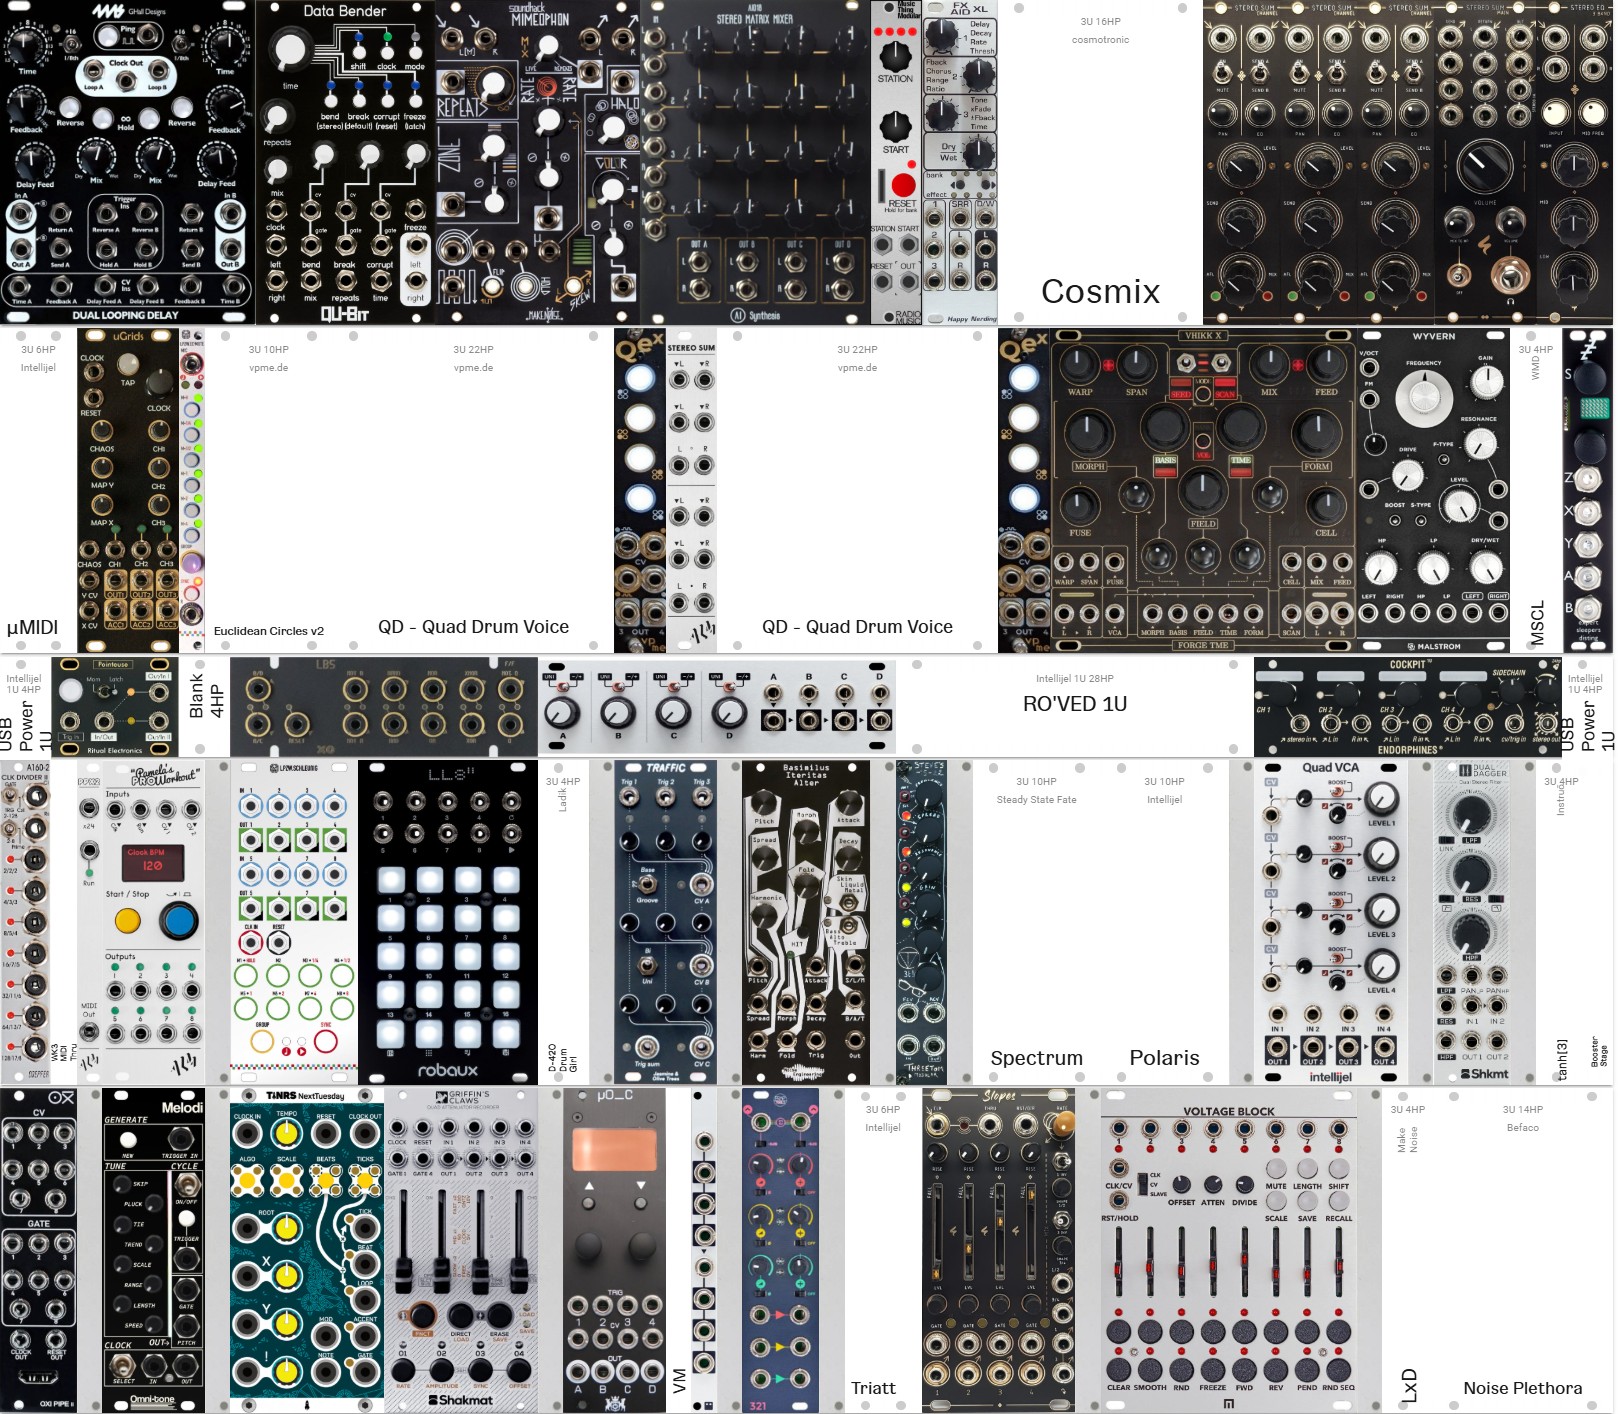Click attenuator knob B on the 1U row

pos(618,713)
